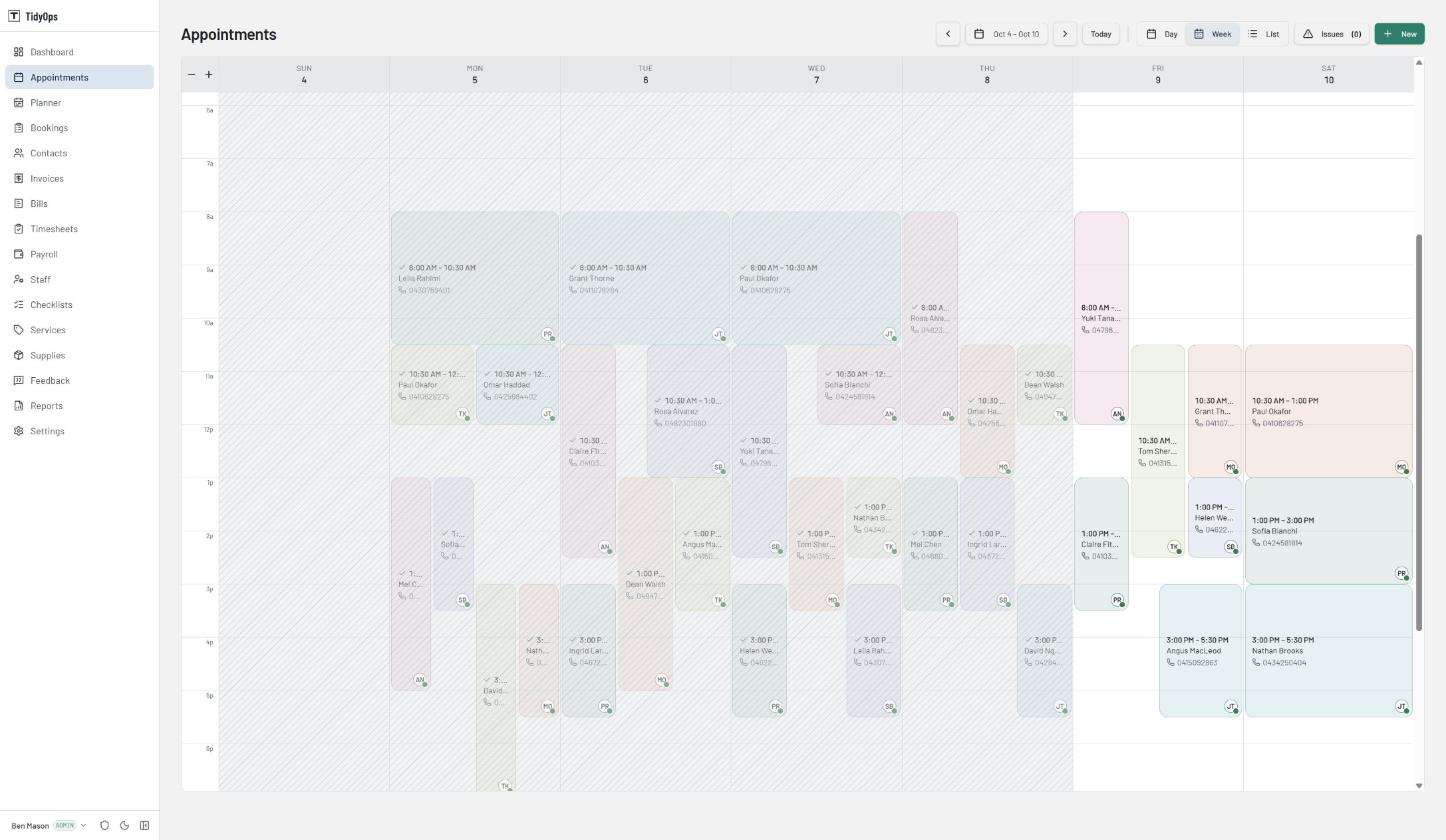Open the Invoices page
The image size is (1446, 840).
79,178
